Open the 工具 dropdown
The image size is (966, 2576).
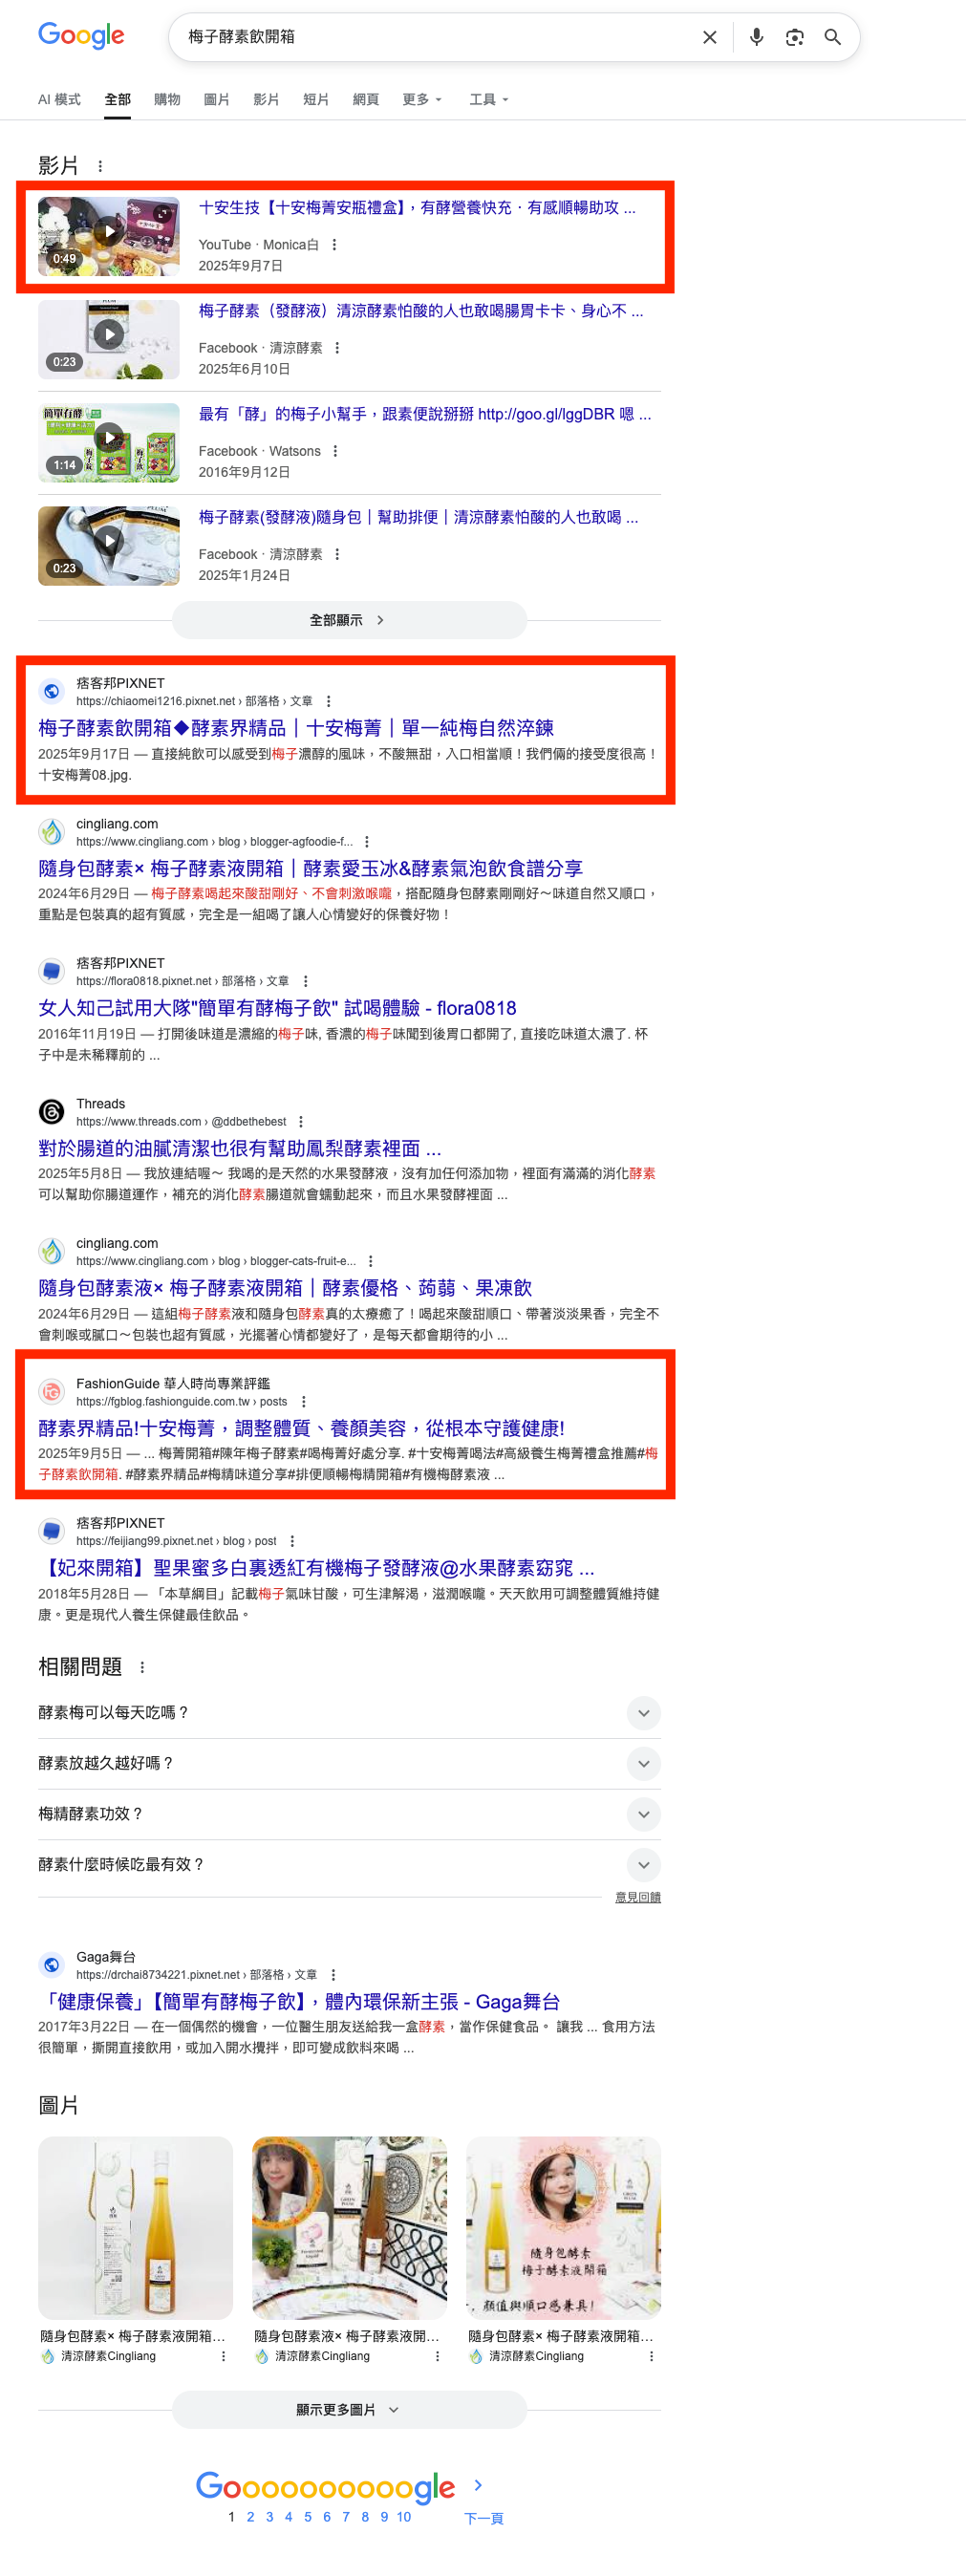(x=489, y=100)
